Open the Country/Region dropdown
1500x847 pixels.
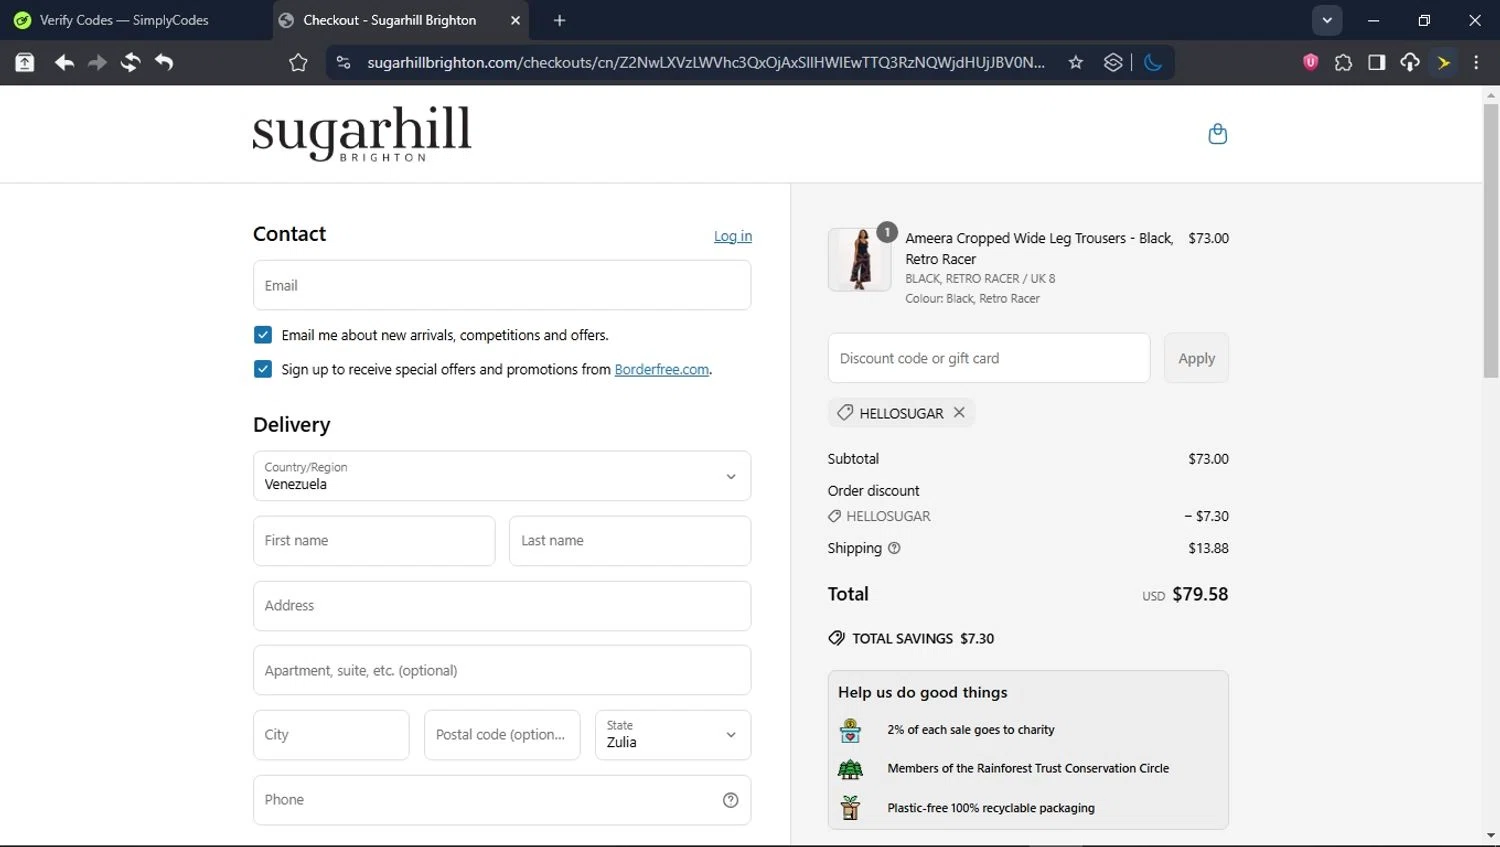502,476
